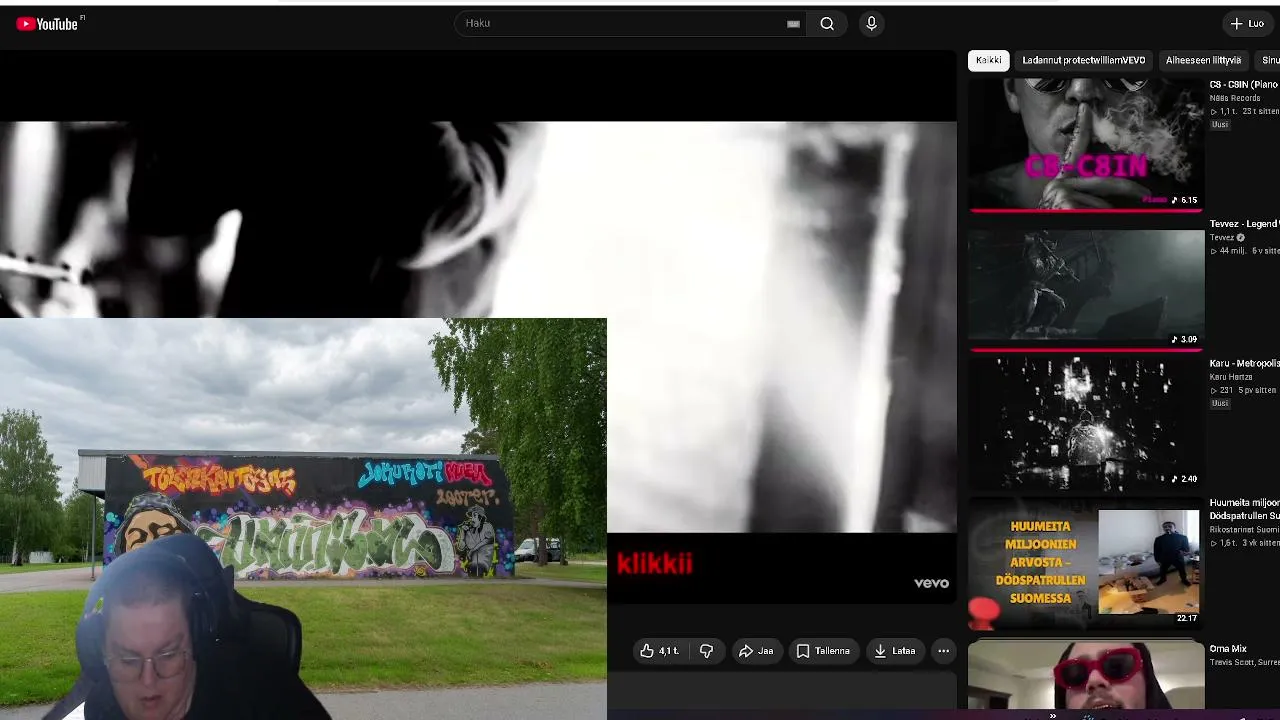
Task: Like the video with thumbs up
Action: click(x=659, y=651)
